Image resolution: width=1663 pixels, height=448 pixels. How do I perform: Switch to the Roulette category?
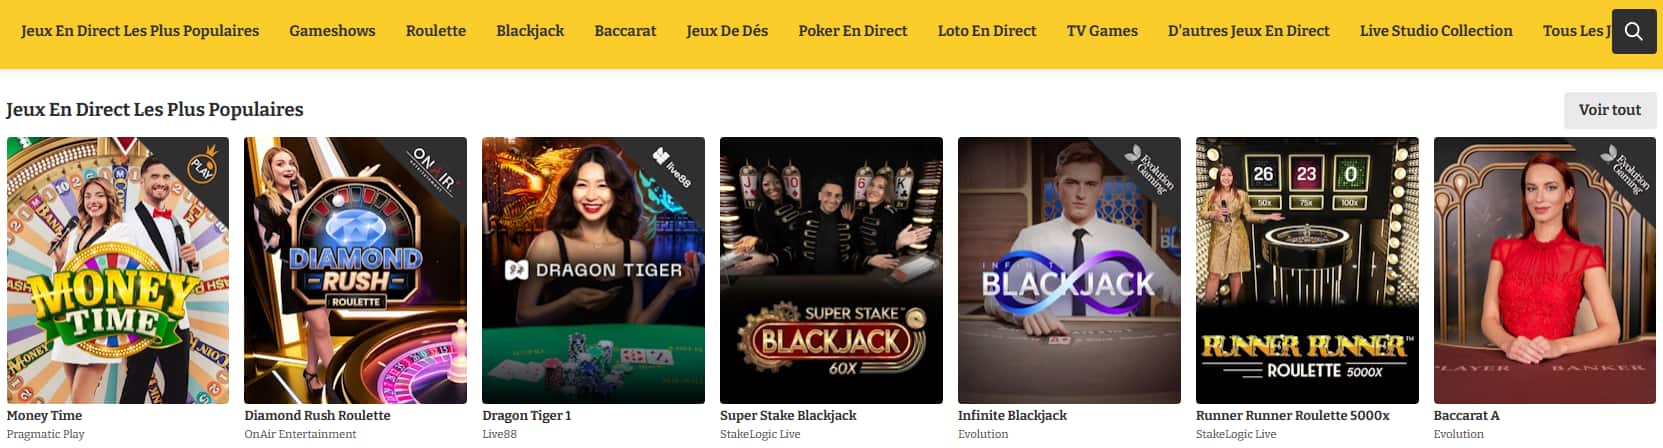pyautogui.click(x=436, y=31)
